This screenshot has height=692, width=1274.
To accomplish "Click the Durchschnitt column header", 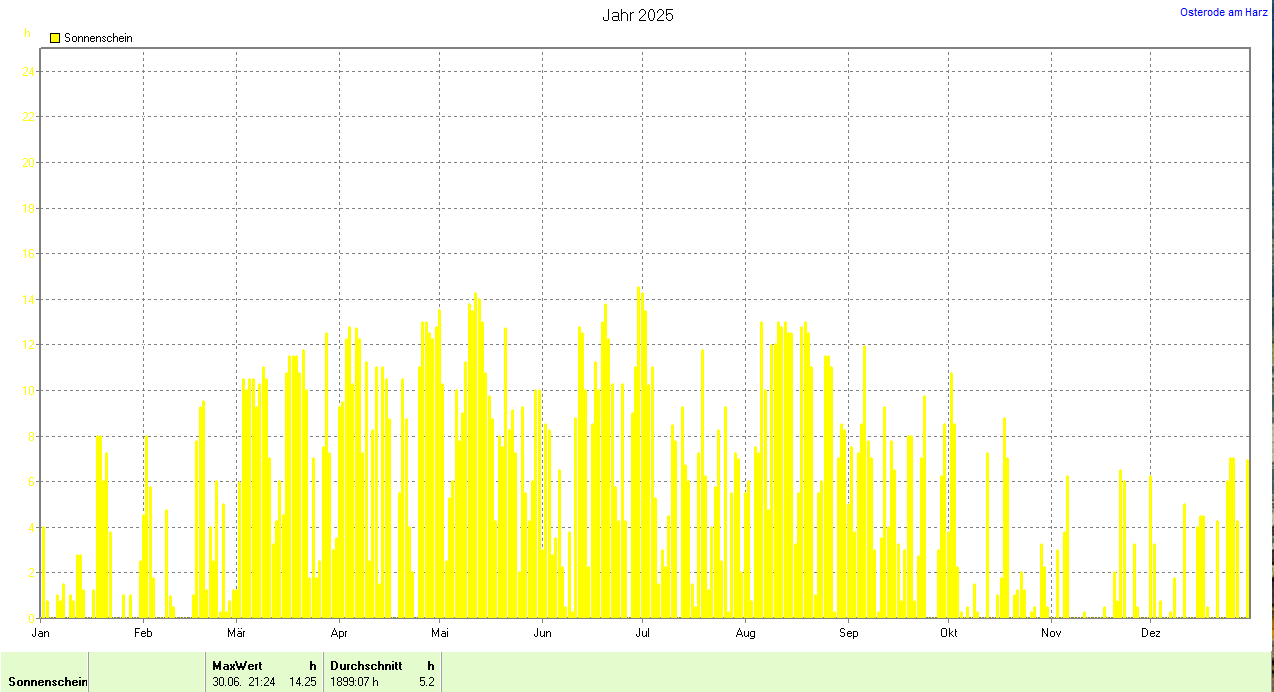I will coord(366,665).
